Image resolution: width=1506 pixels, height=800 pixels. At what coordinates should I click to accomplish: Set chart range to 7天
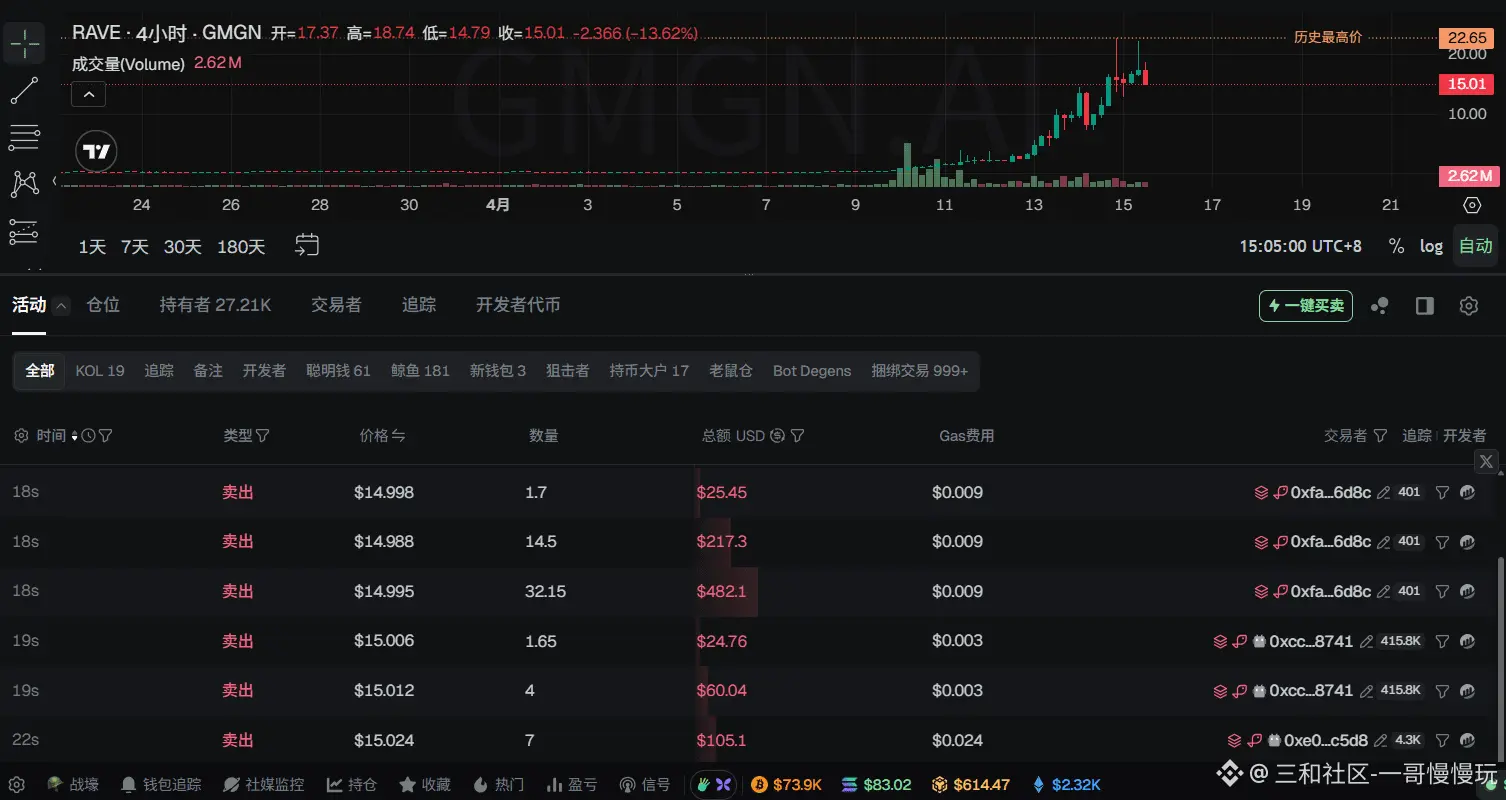pos(135,246)
